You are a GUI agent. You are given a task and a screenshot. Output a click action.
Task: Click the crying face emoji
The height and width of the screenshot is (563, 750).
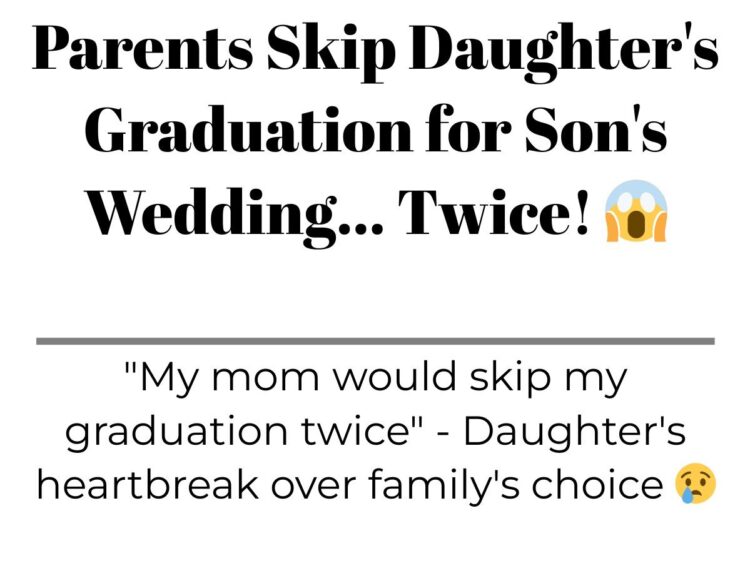(695, 483)
